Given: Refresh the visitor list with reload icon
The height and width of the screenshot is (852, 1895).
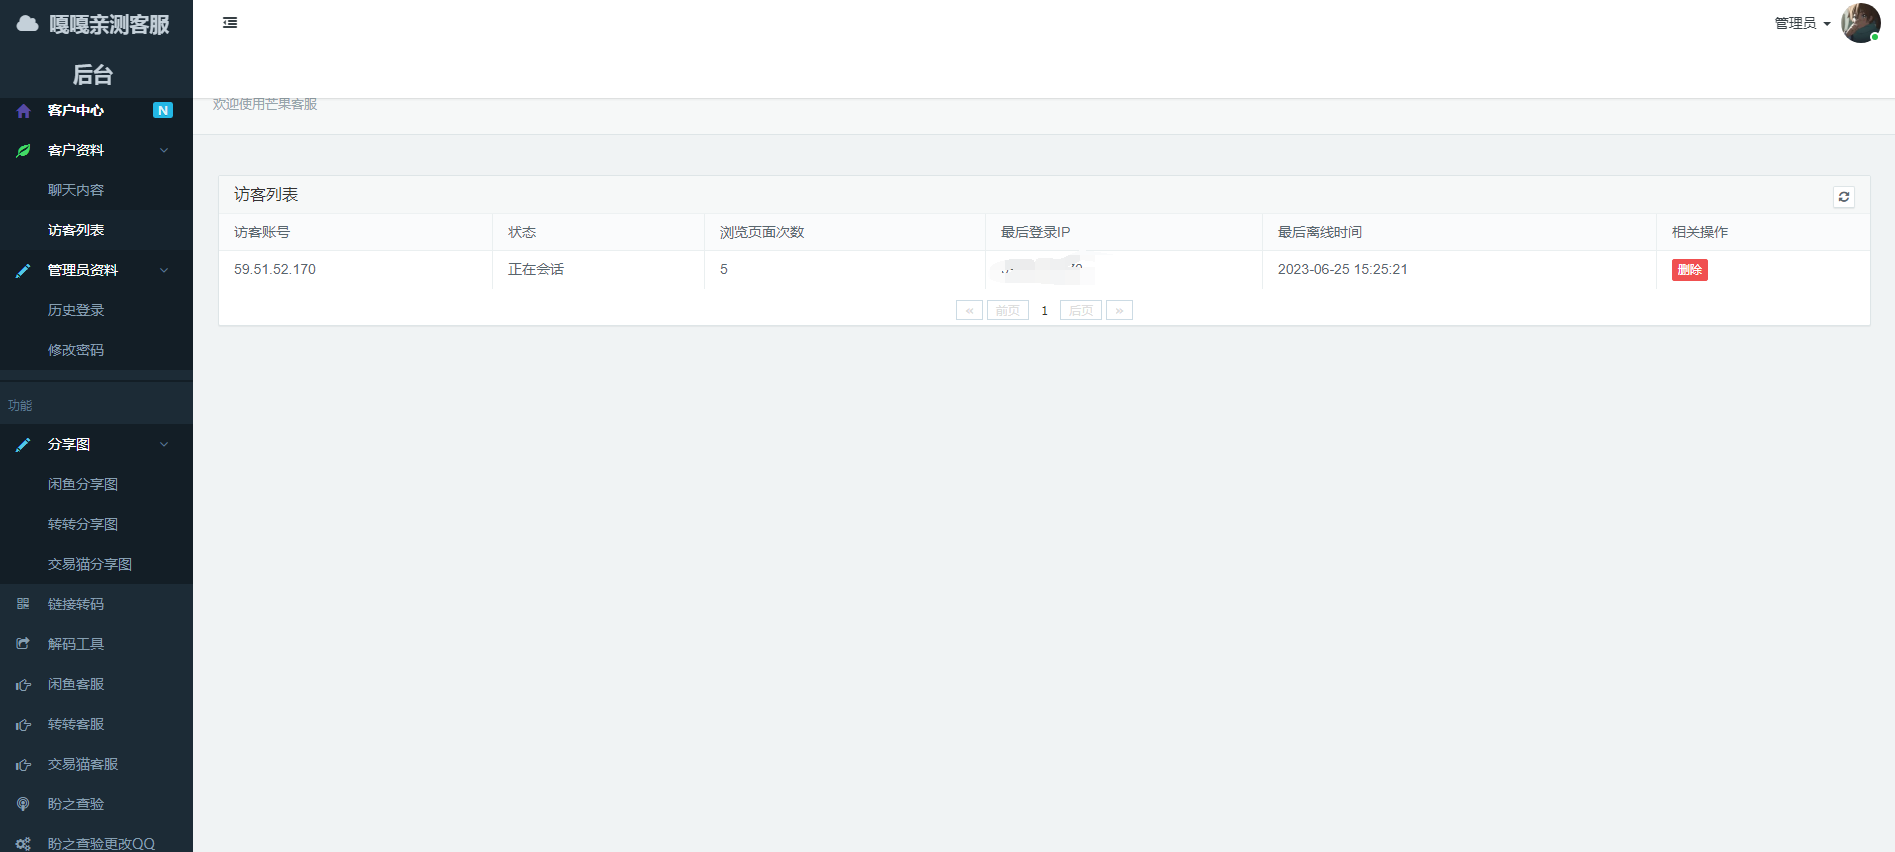Looking at the screenshot, I should [1843, 197].
